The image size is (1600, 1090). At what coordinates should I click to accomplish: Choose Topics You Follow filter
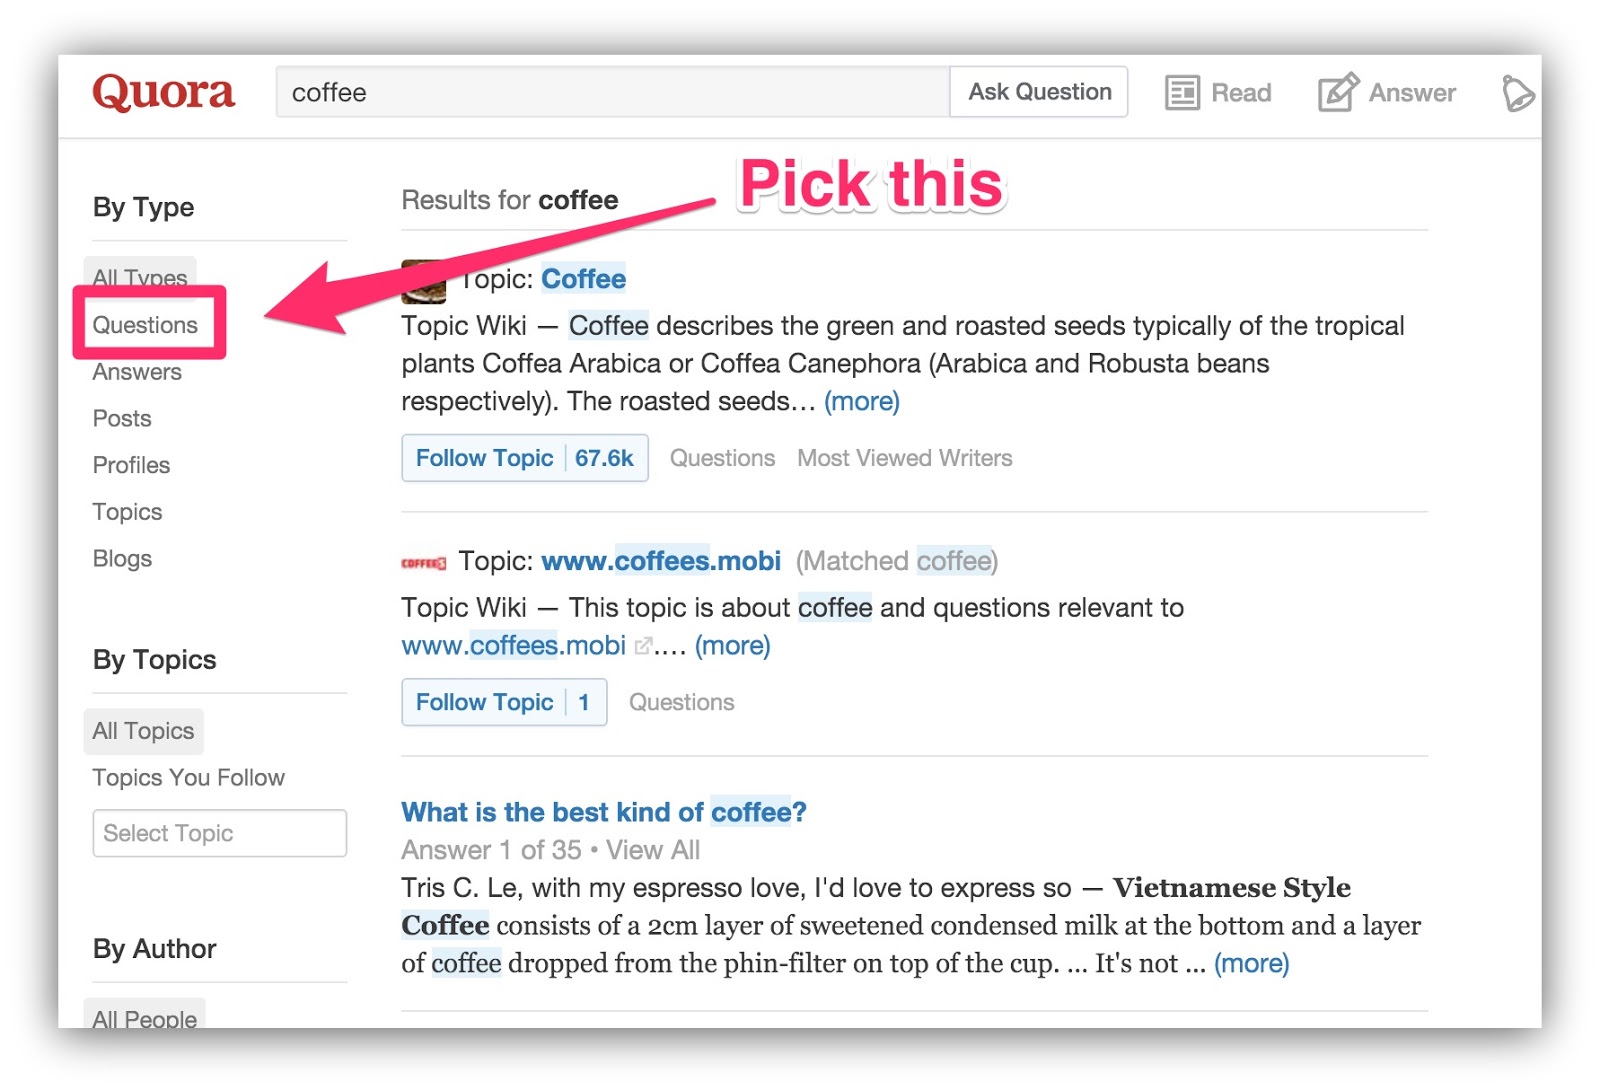[189, 778]
